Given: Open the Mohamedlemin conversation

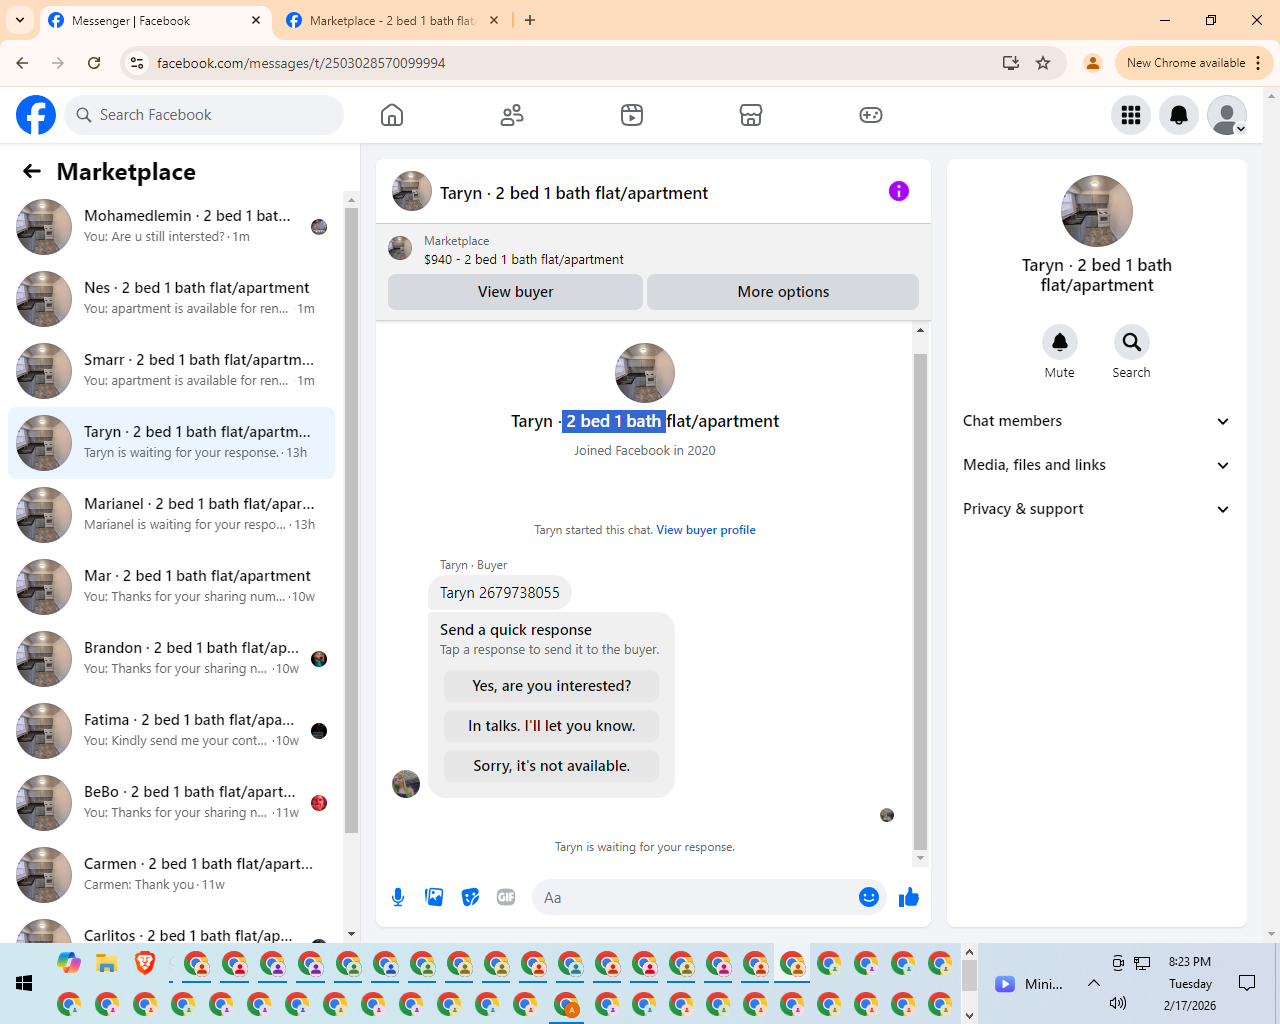Looking at the screenshot, I should point(171,227).
